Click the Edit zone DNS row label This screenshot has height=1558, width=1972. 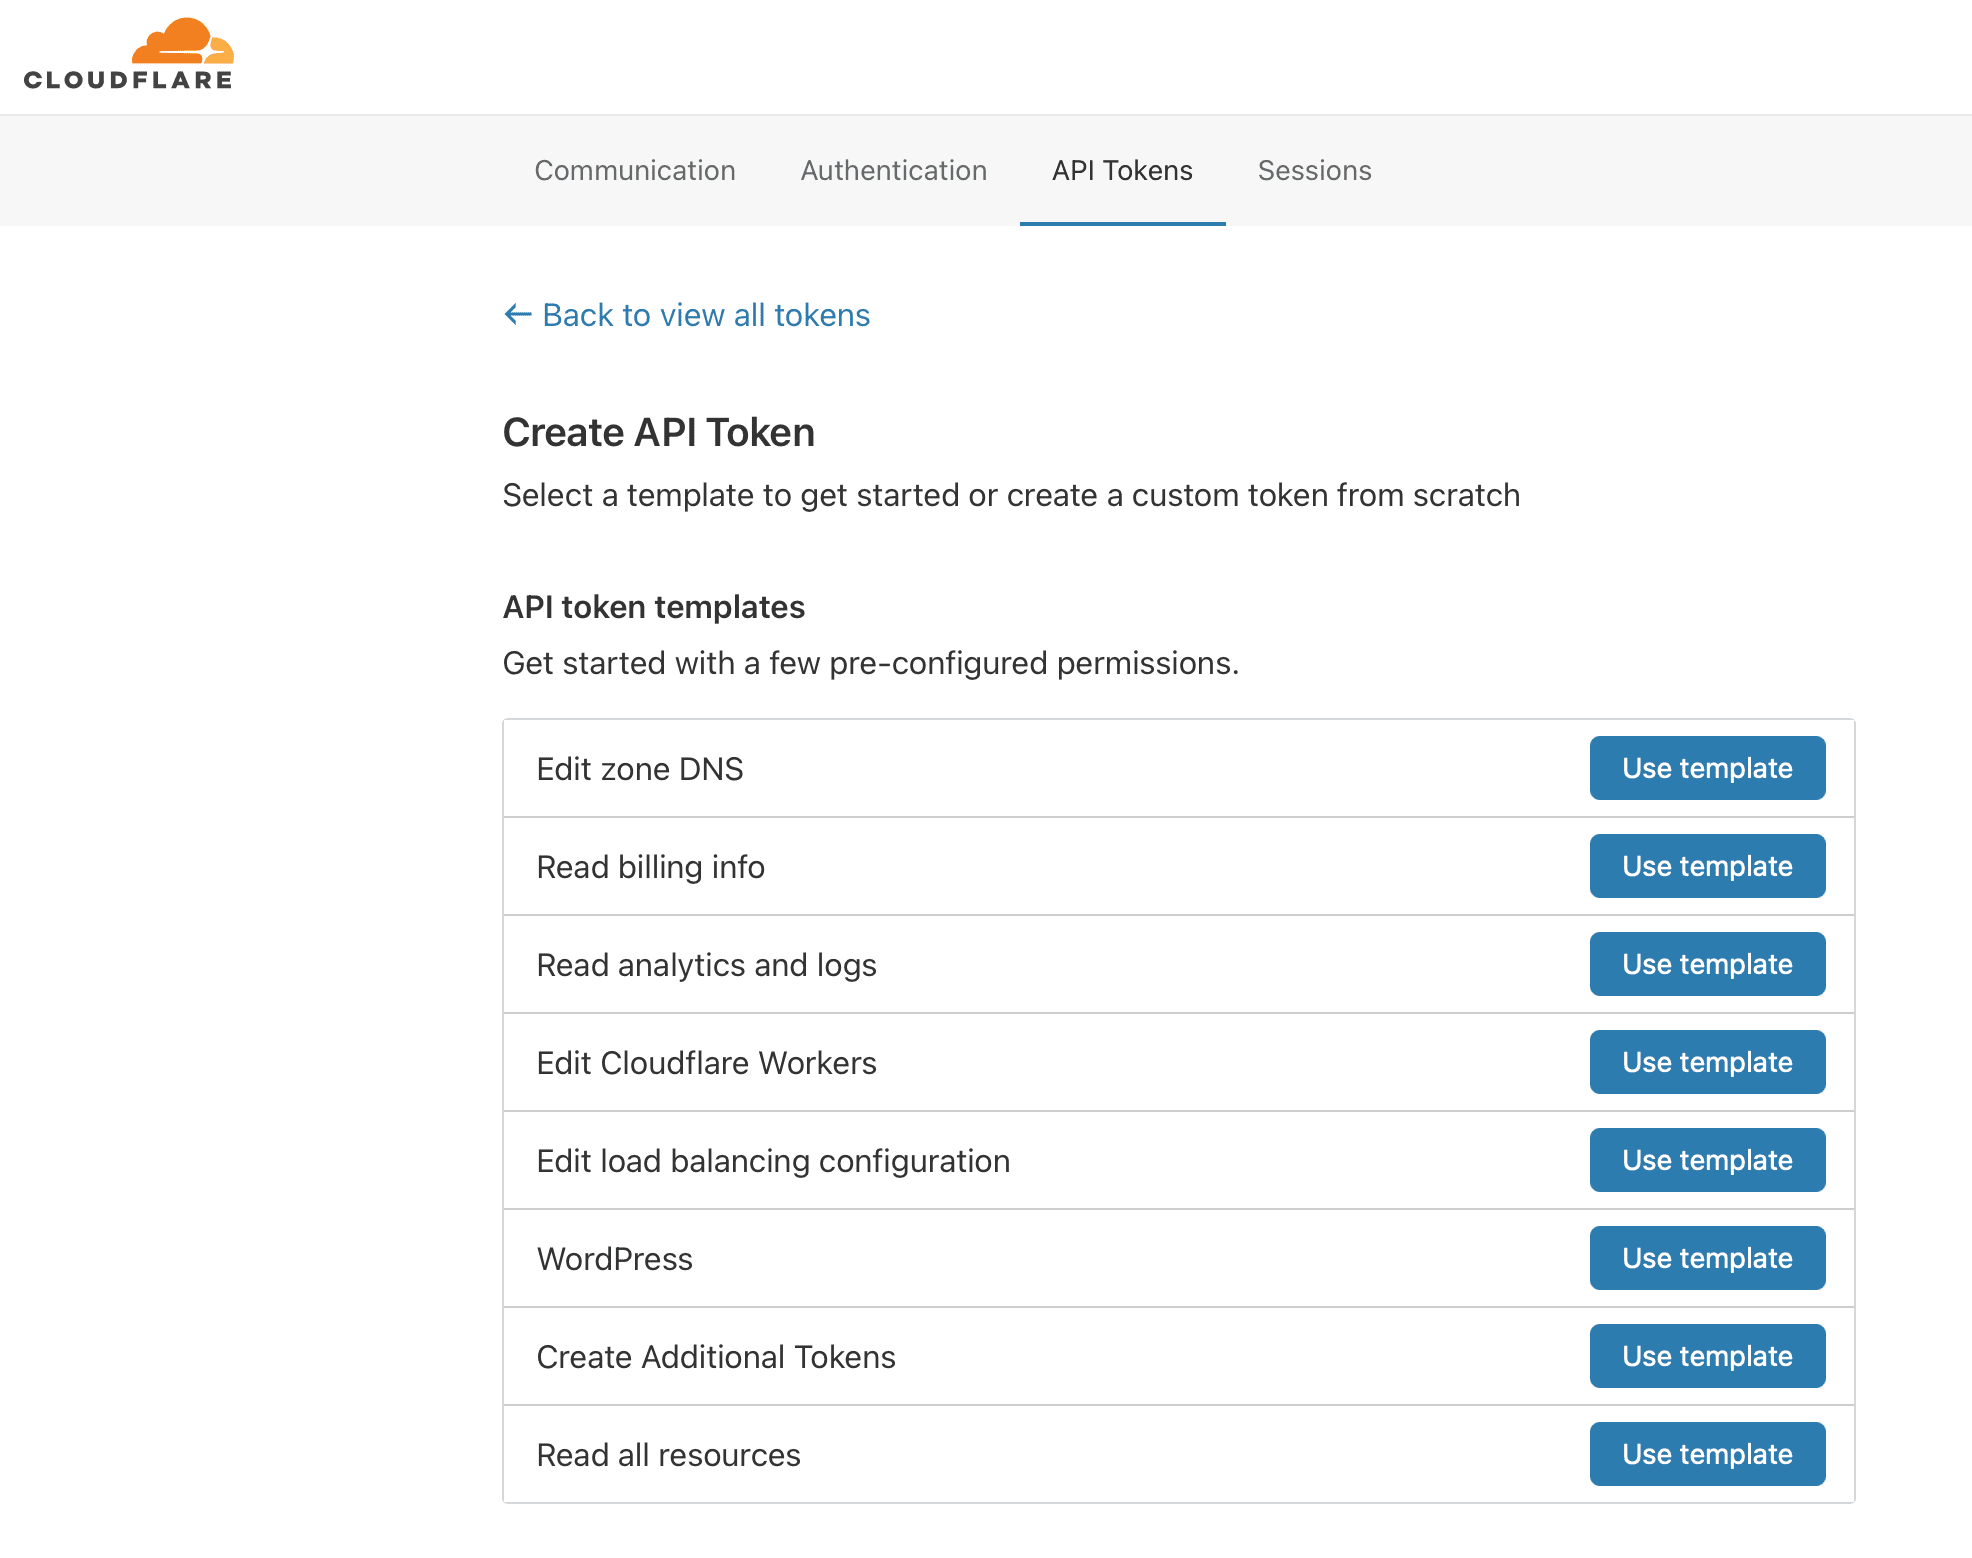640,769
